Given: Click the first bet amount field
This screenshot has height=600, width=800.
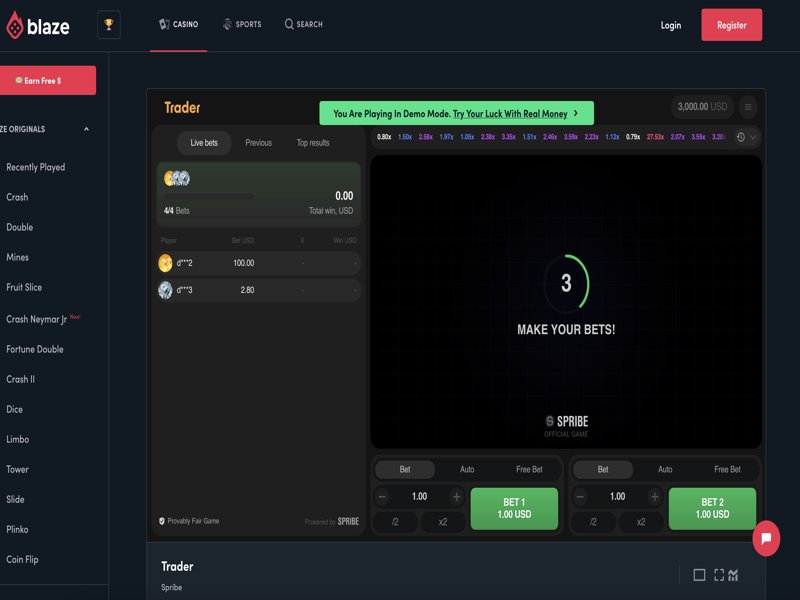Looking at the screenshot, I should (419, 496).
